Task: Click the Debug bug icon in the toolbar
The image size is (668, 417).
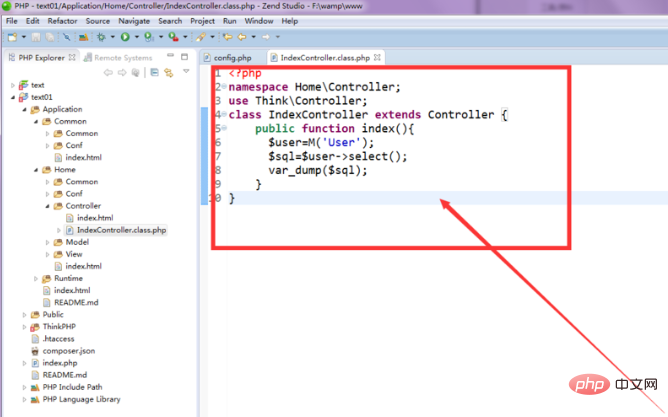Action: (102, 37)
